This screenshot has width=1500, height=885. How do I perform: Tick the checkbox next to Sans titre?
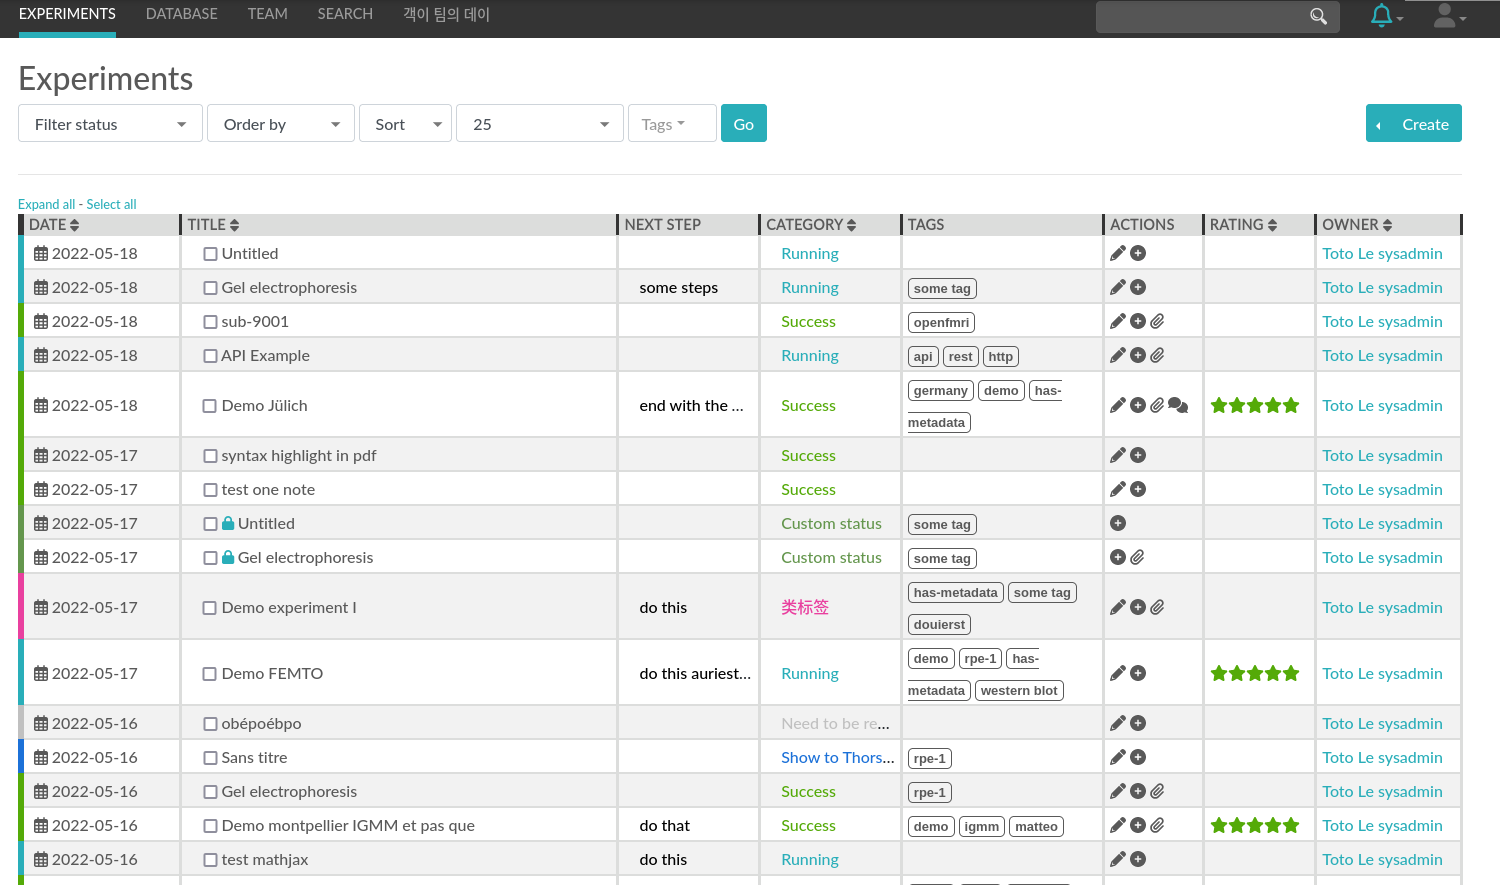210,757
